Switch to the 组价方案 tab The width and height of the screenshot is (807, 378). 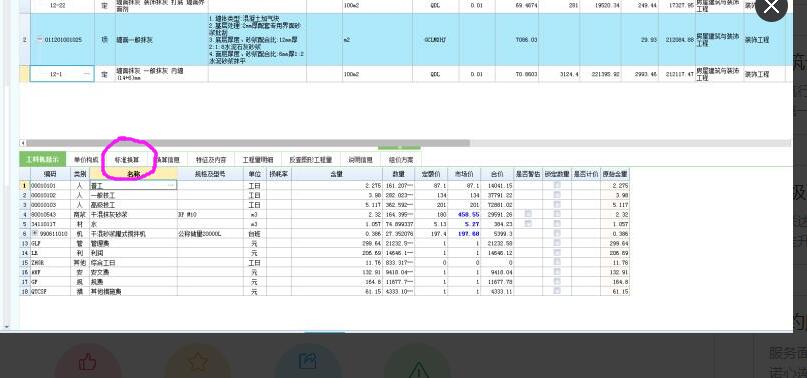pos(401,160)
